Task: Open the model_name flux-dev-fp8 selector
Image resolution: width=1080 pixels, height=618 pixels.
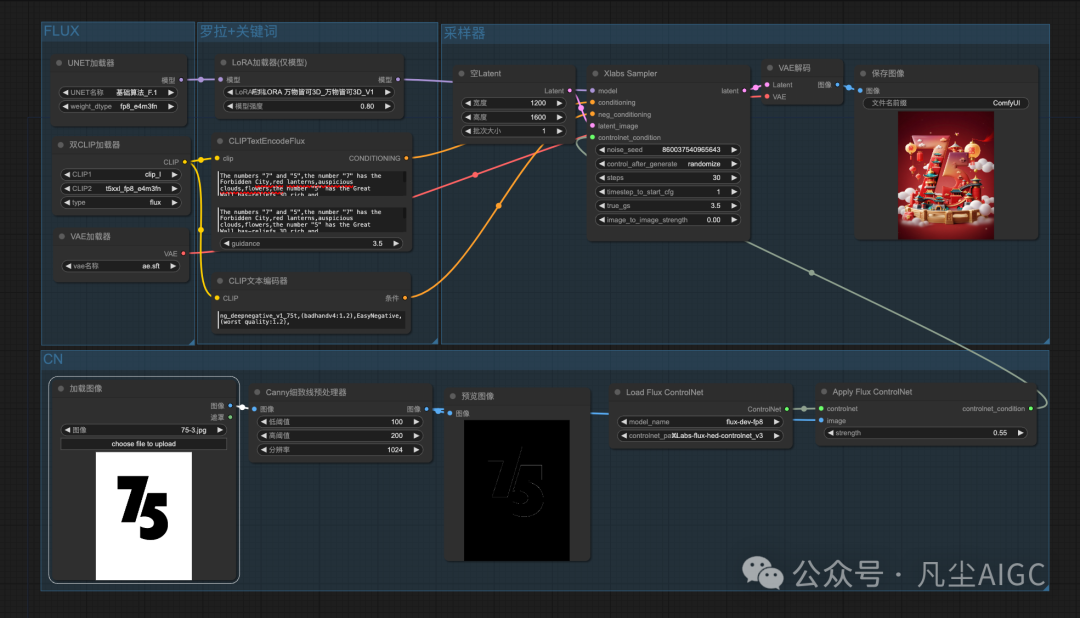Action: 700,422
